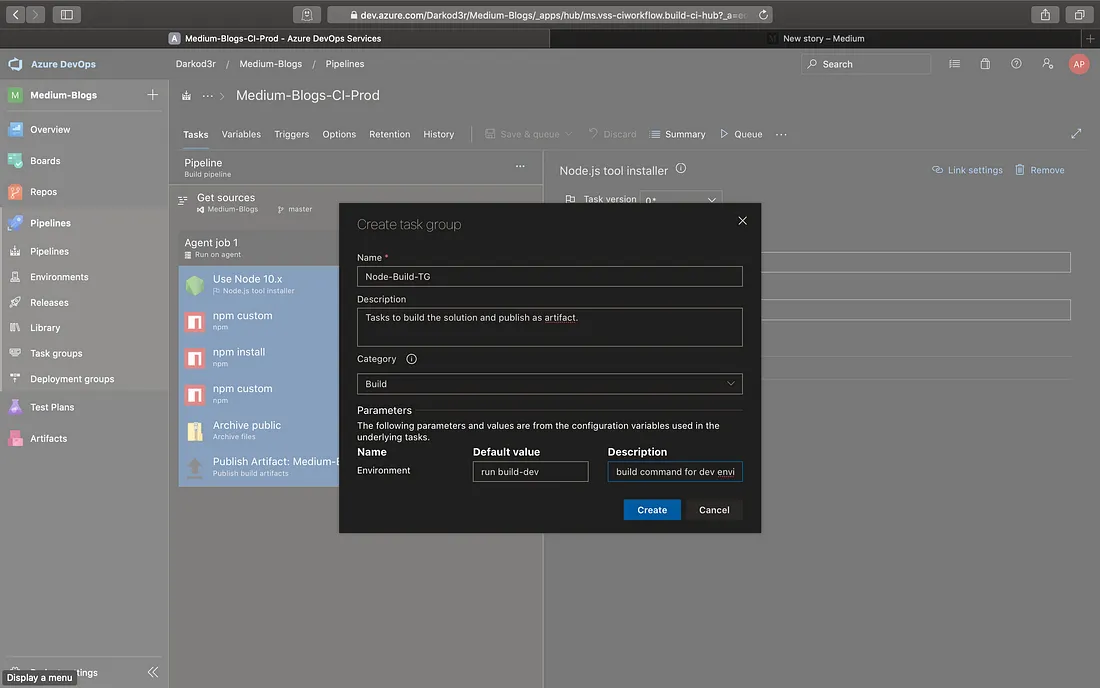The width and height of the screenshot is (1100, 688).
Task: Click the info icon next to Category
Action: [x=411, y=359]
